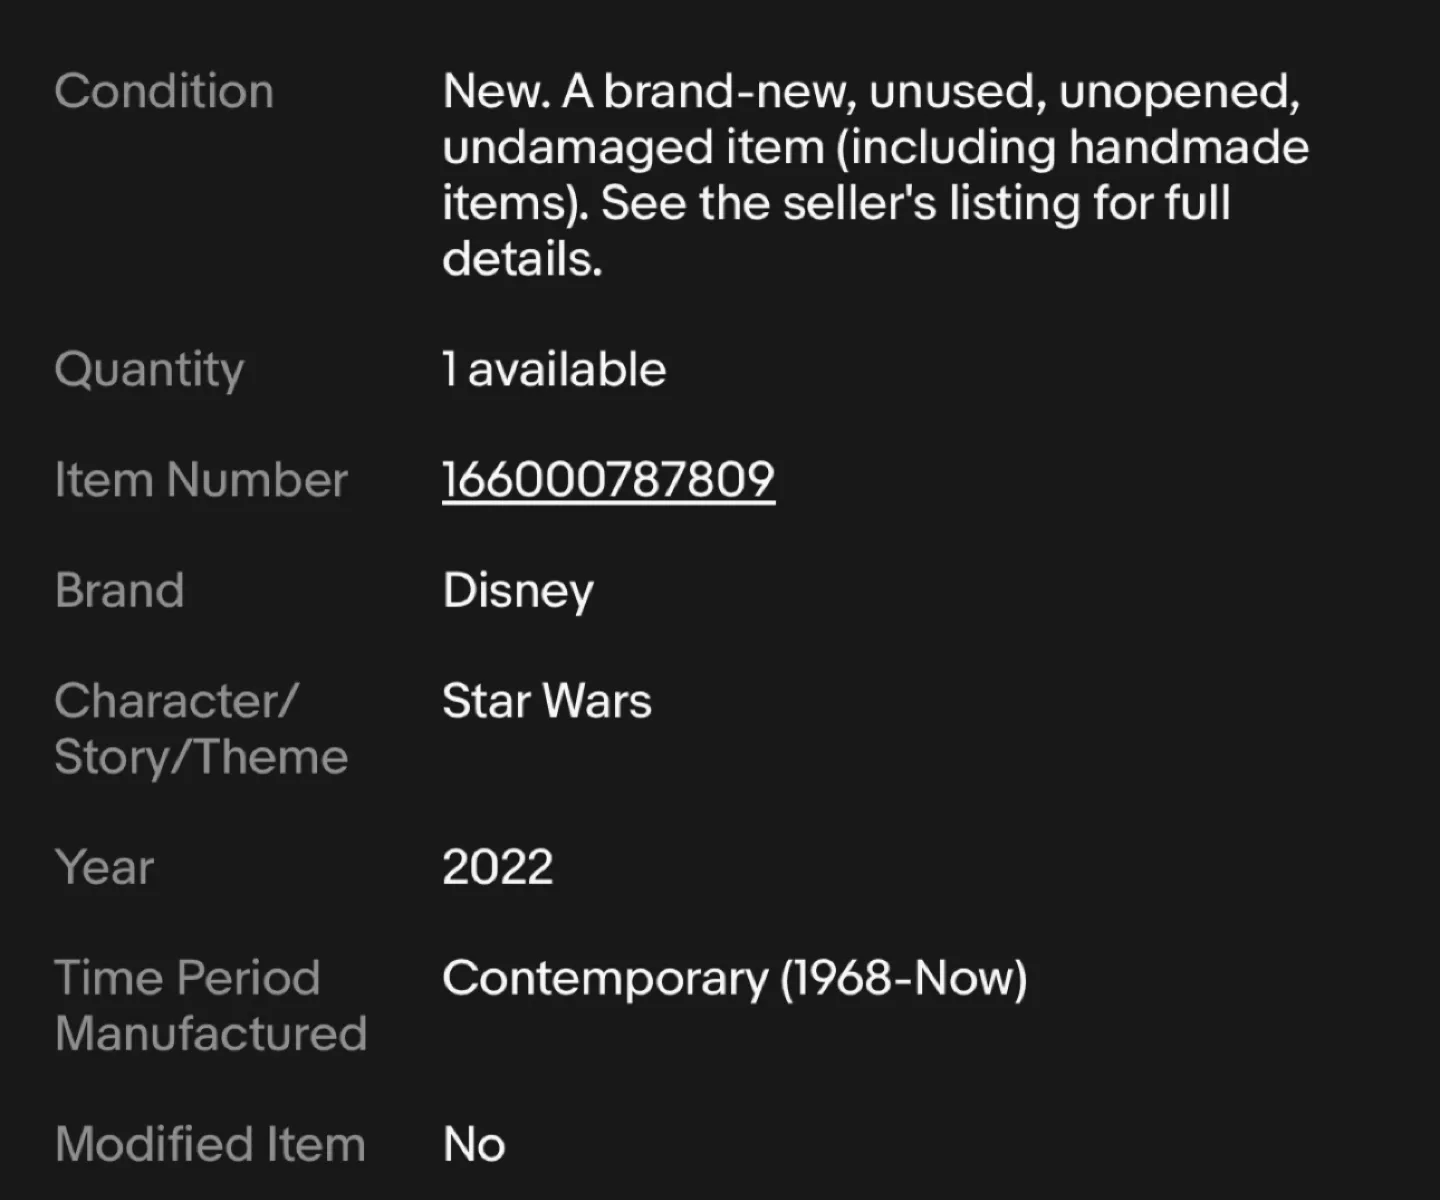The height and width of the screenshot is (1200, 1440).
Task: Click the condition description text
Action: click(x=875, y=175)
